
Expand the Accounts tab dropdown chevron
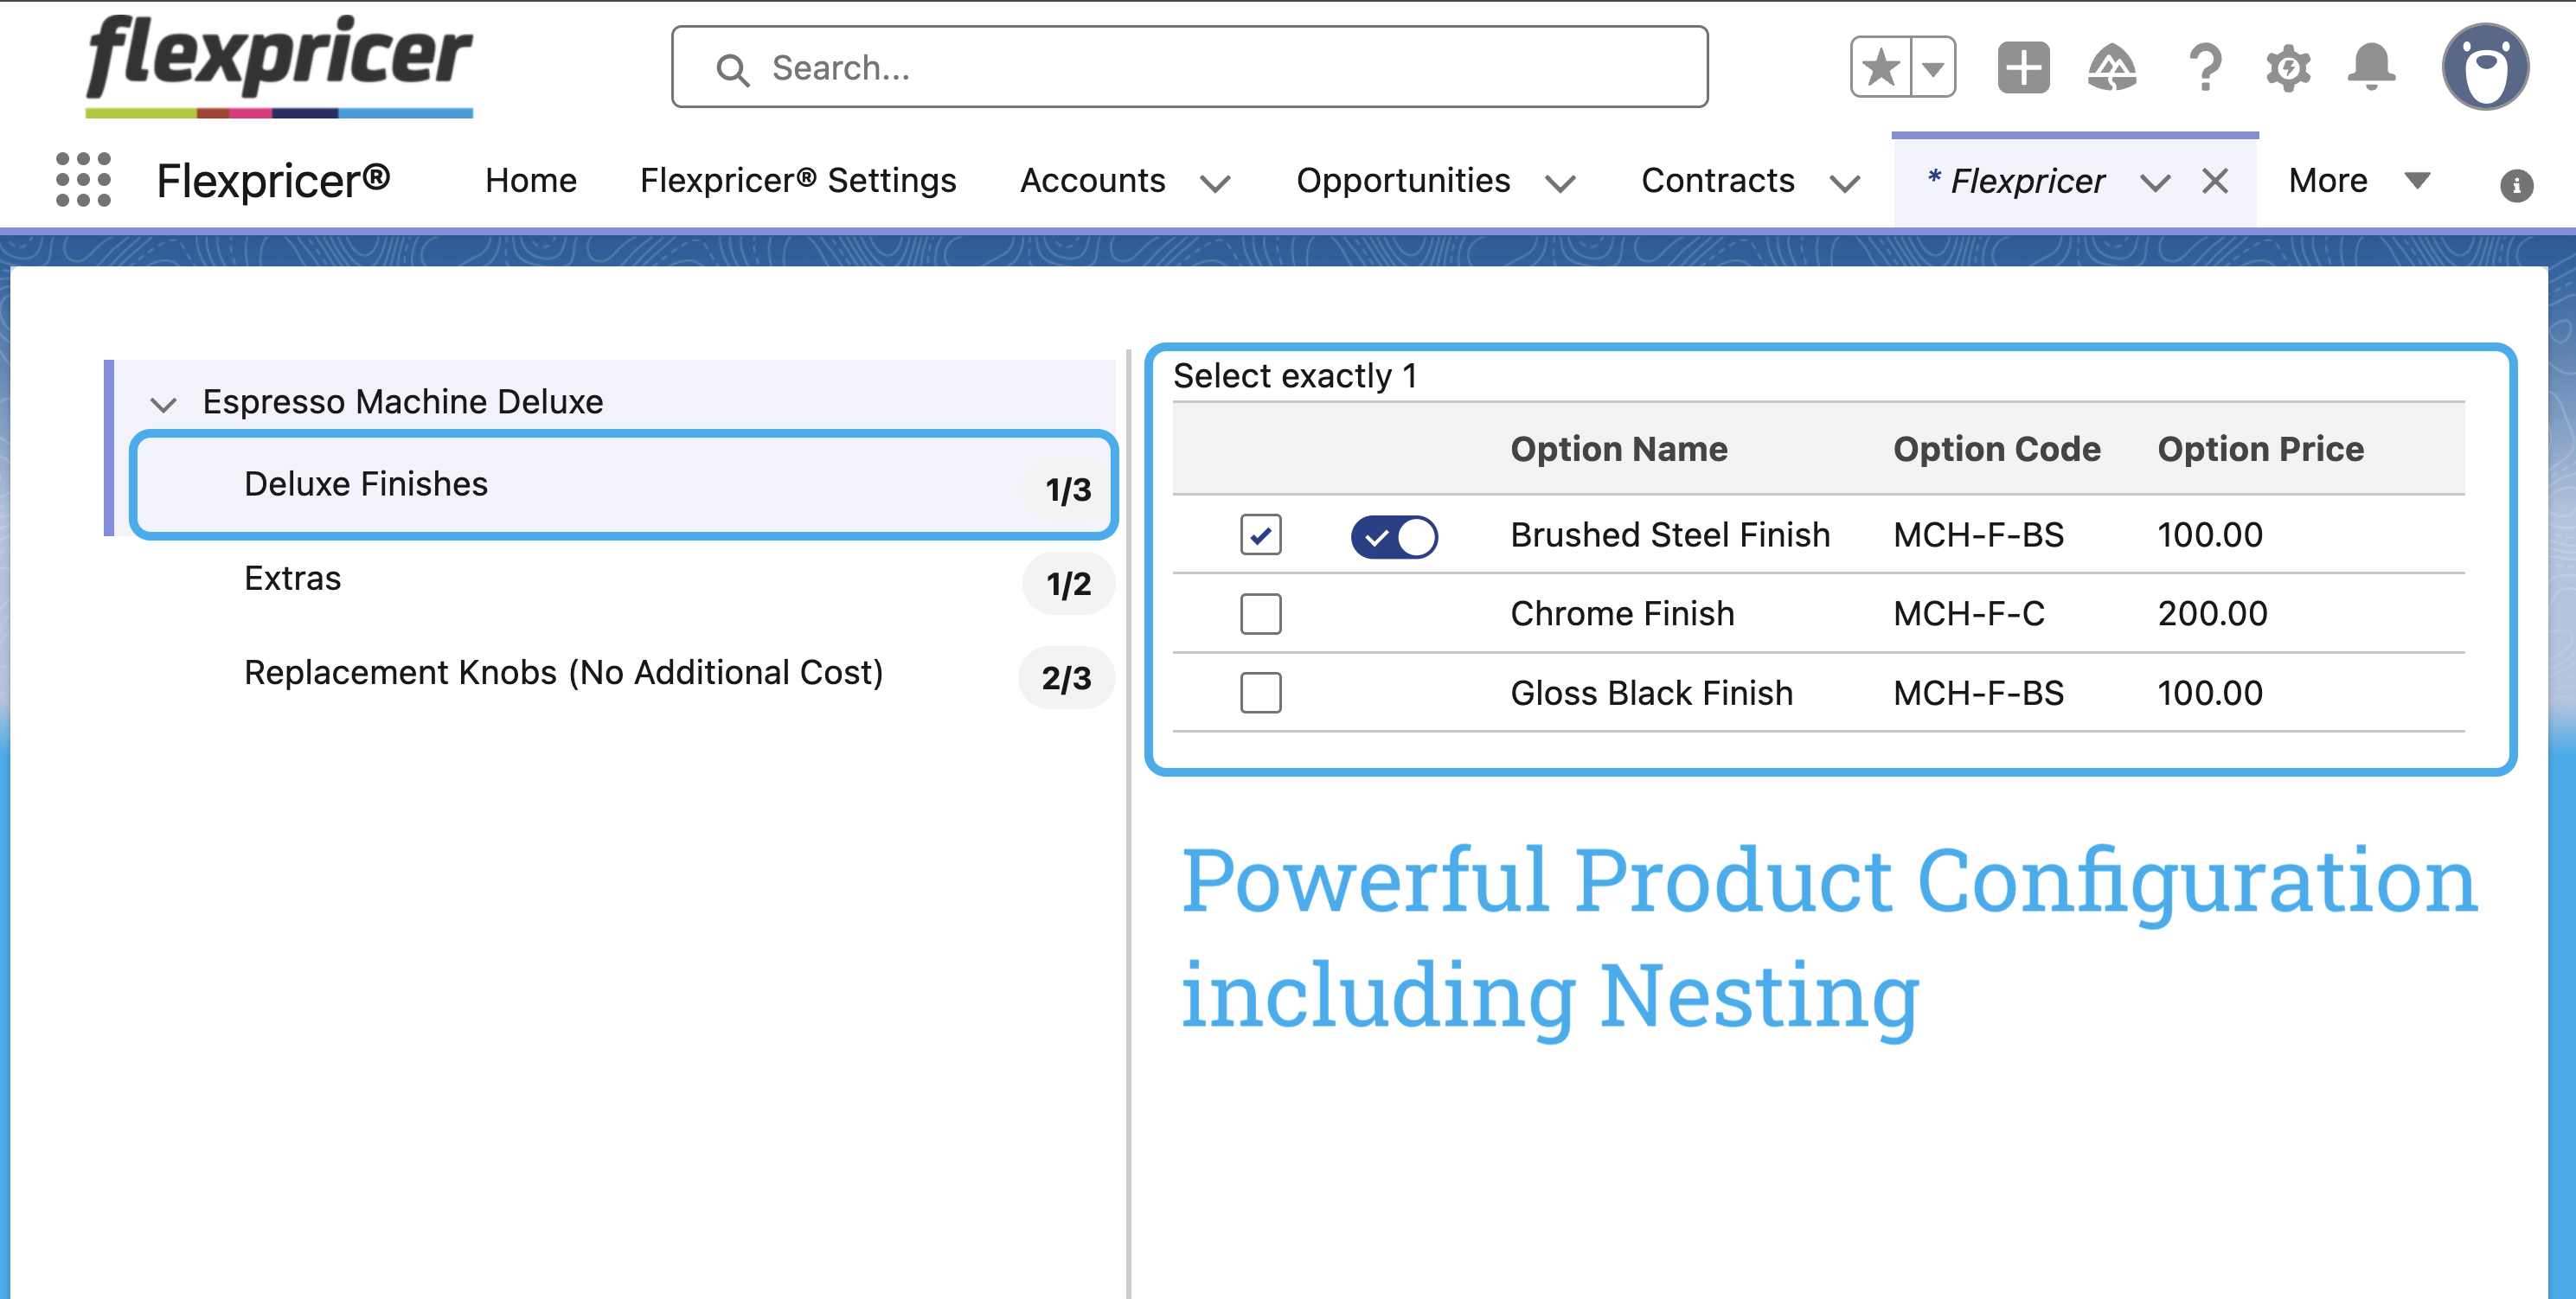point(1215,183)
